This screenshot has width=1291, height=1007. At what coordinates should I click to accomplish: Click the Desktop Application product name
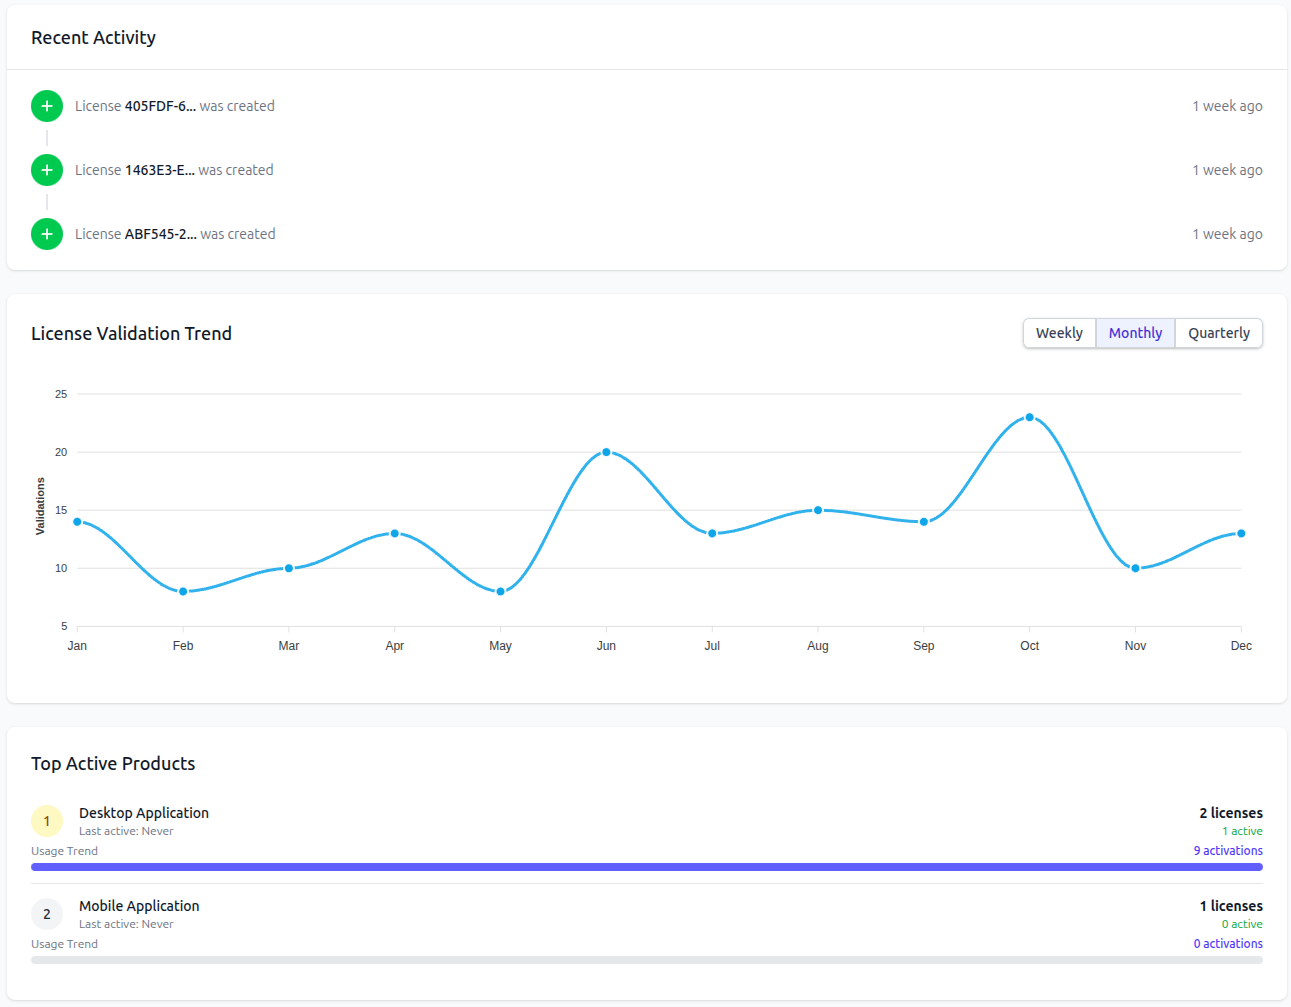tap(143, 812)
